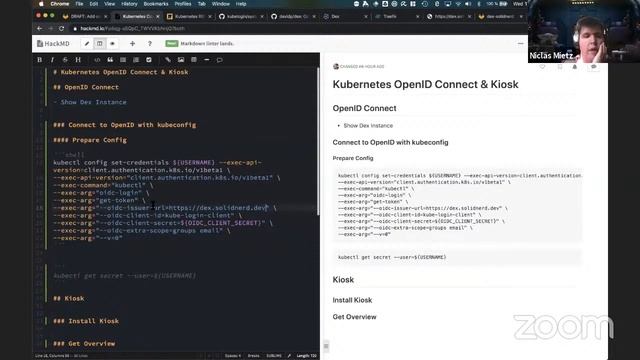Insert an unordered list
The image size is (640, 360).
coord(123,60)
